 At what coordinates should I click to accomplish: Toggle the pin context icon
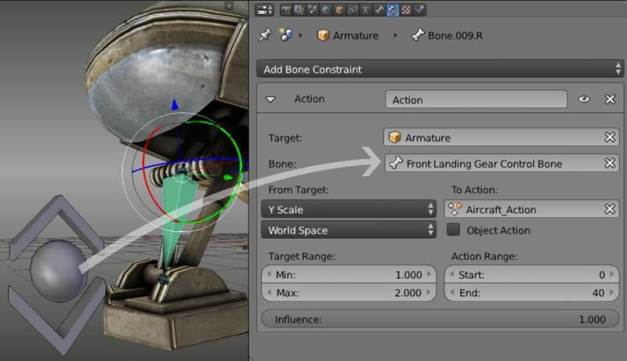[265, 35]
